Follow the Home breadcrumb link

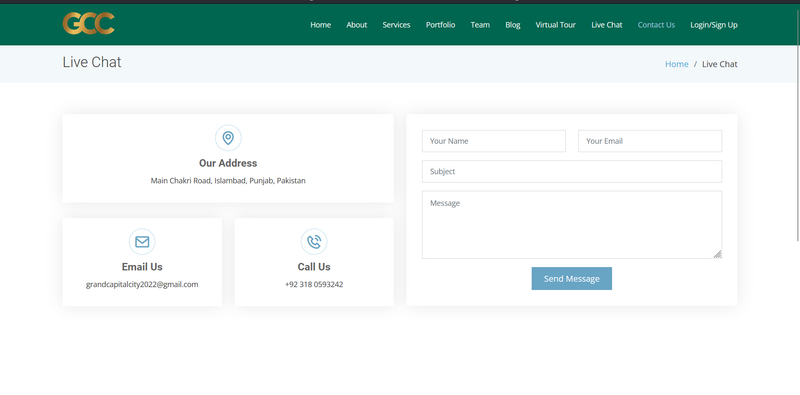[677, 64]
